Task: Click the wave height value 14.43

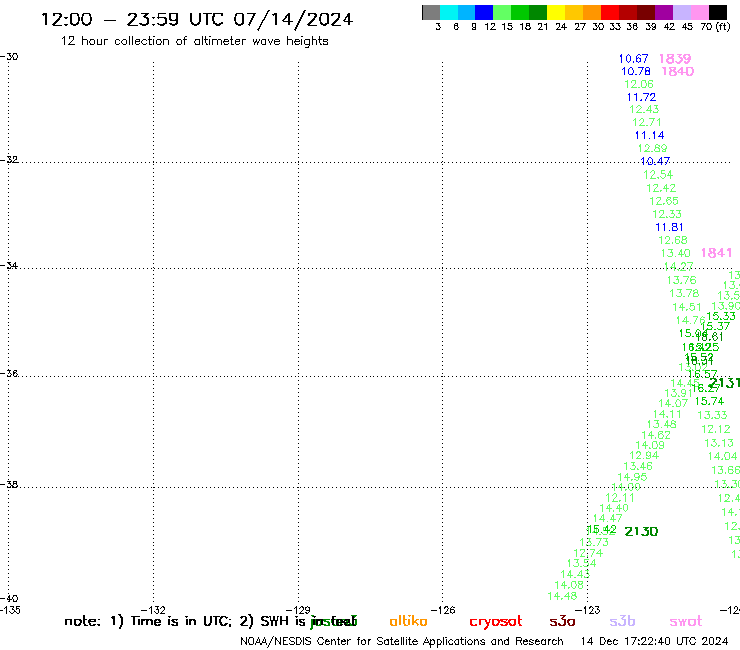Action: pos(575,574)
